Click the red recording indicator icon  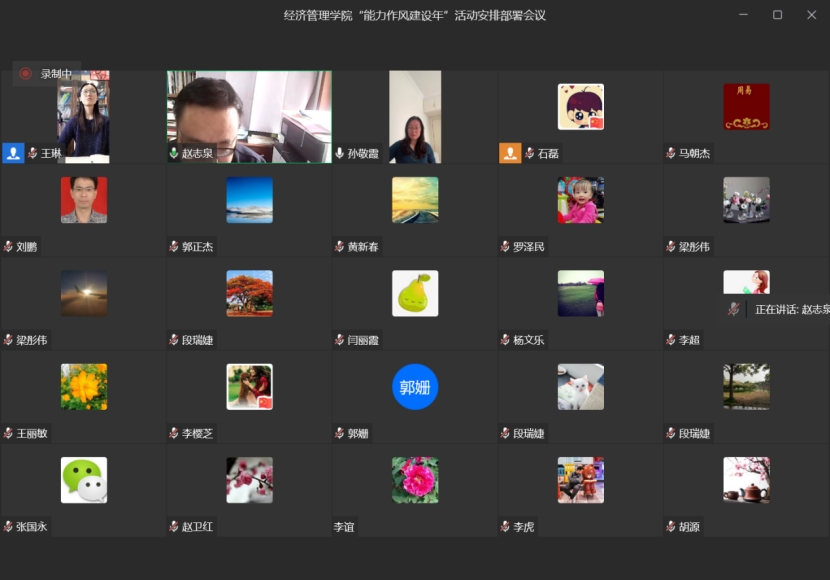coord(26,73)
